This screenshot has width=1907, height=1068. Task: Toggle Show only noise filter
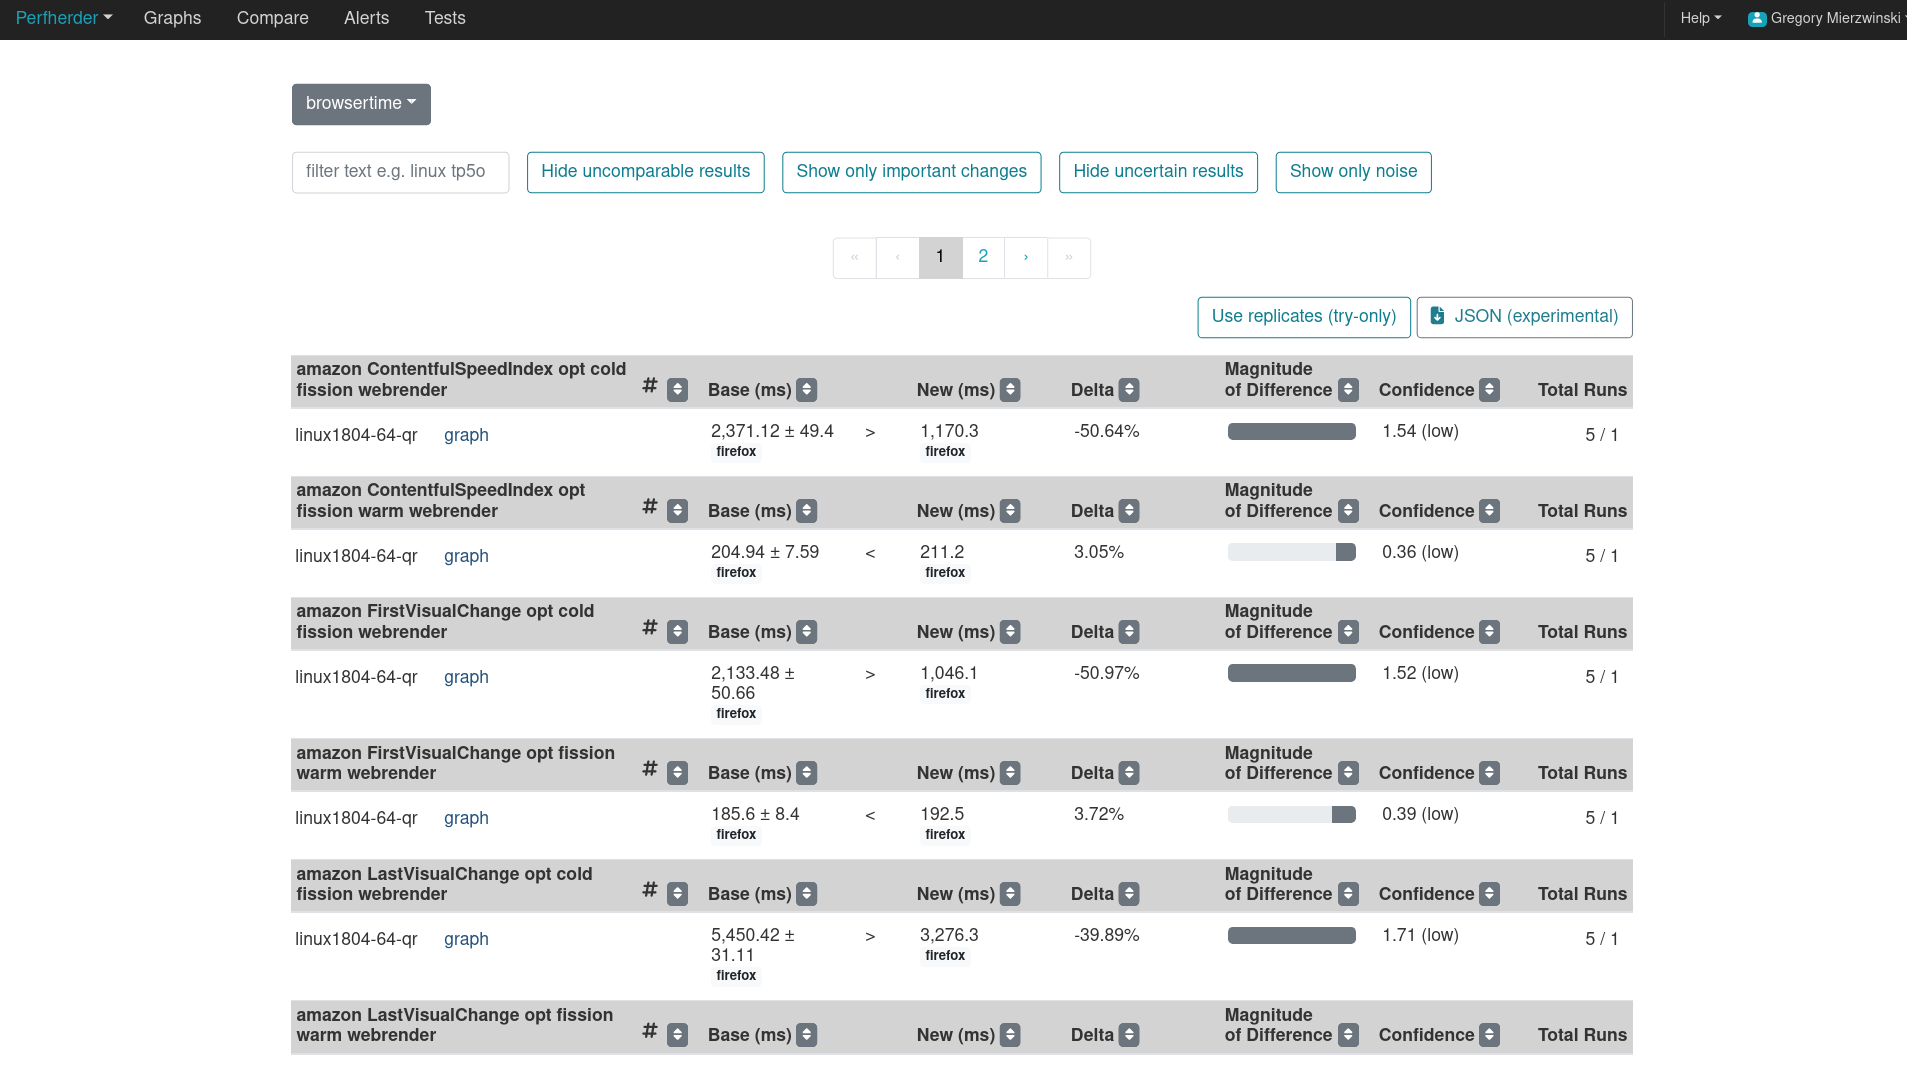(1353, 171)
